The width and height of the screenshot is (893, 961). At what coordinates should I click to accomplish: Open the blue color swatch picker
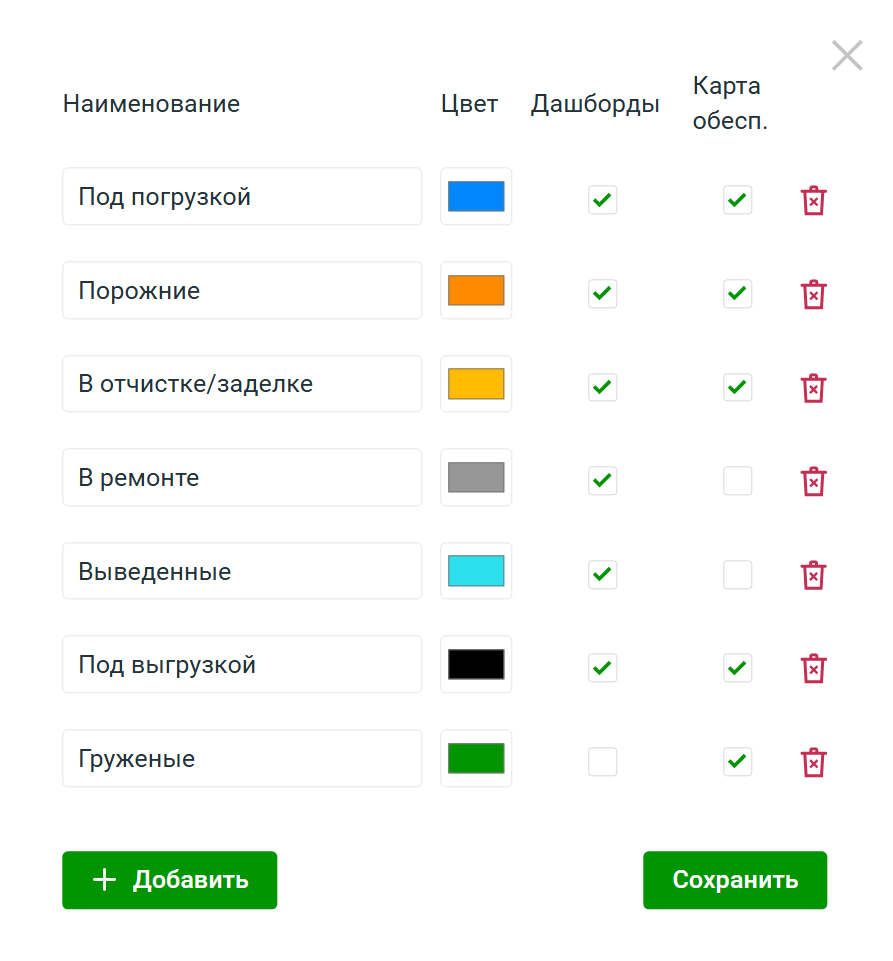[476, 197]
